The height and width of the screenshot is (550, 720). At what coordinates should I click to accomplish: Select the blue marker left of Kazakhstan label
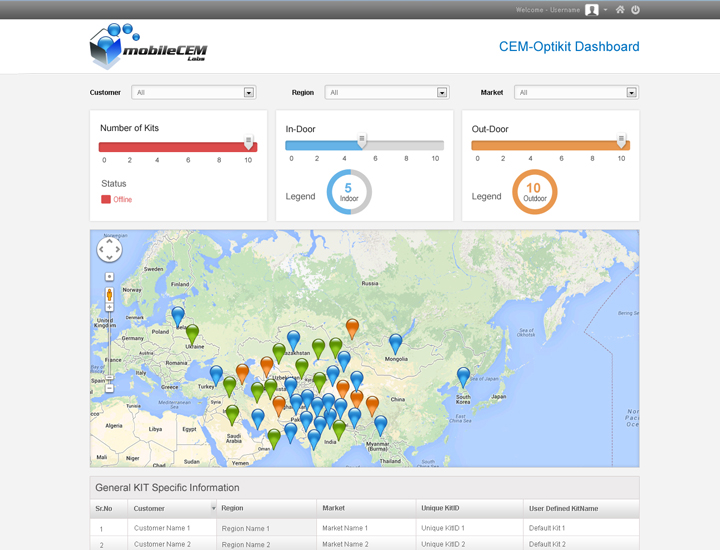(x=293, y=341)
